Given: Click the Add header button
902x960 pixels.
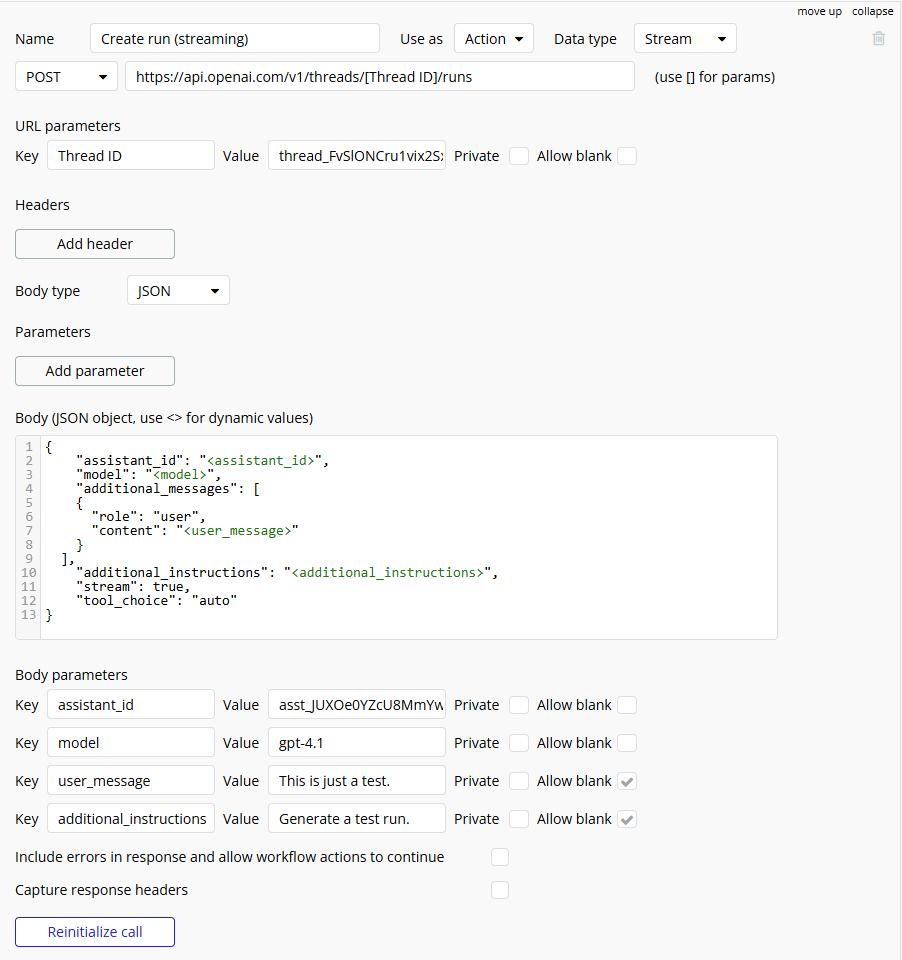Looking at the screenshot, I should [95, 244].
